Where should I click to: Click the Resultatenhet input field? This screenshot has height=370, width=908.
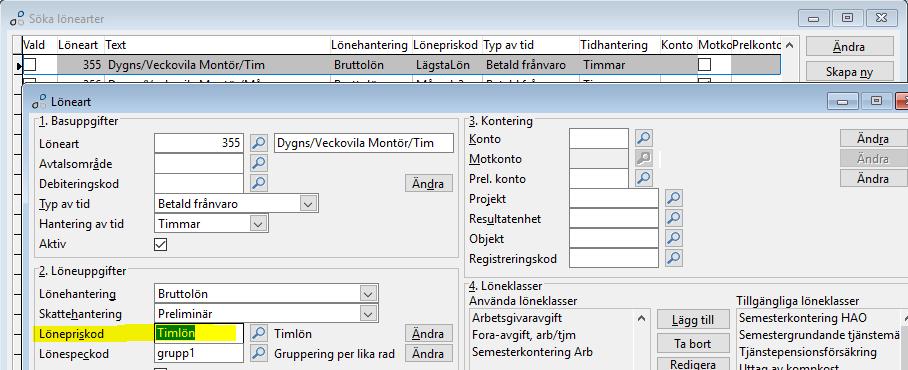(614, 218)
